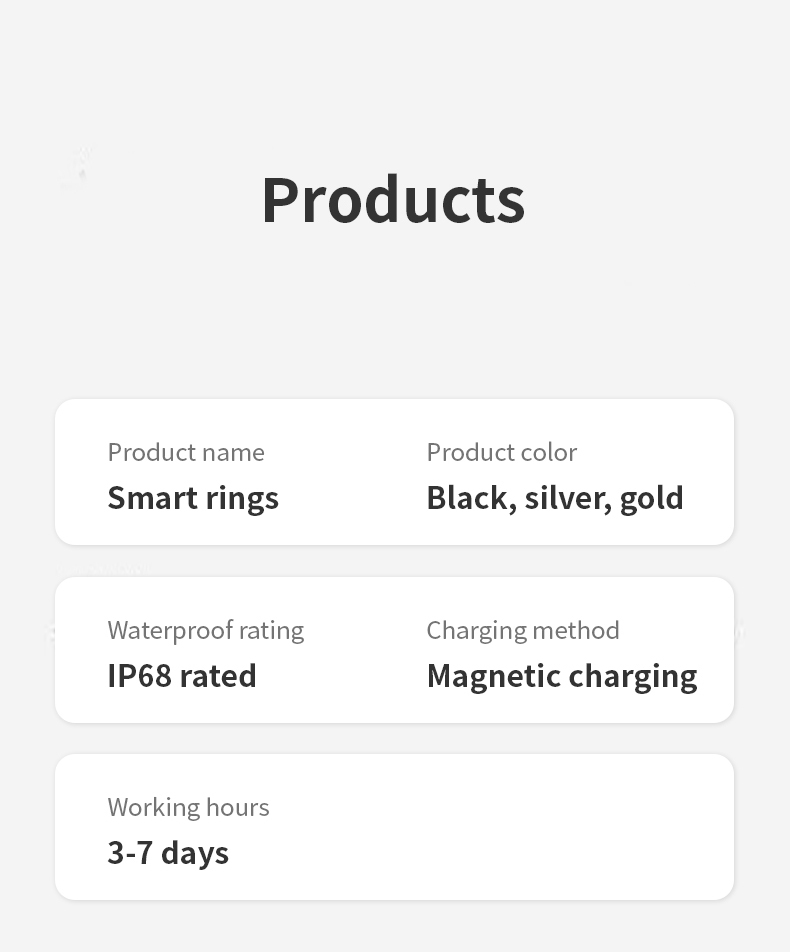This screenshot has width=790, height=952.
Task: Select the Product name label
Action: point(186,452)
